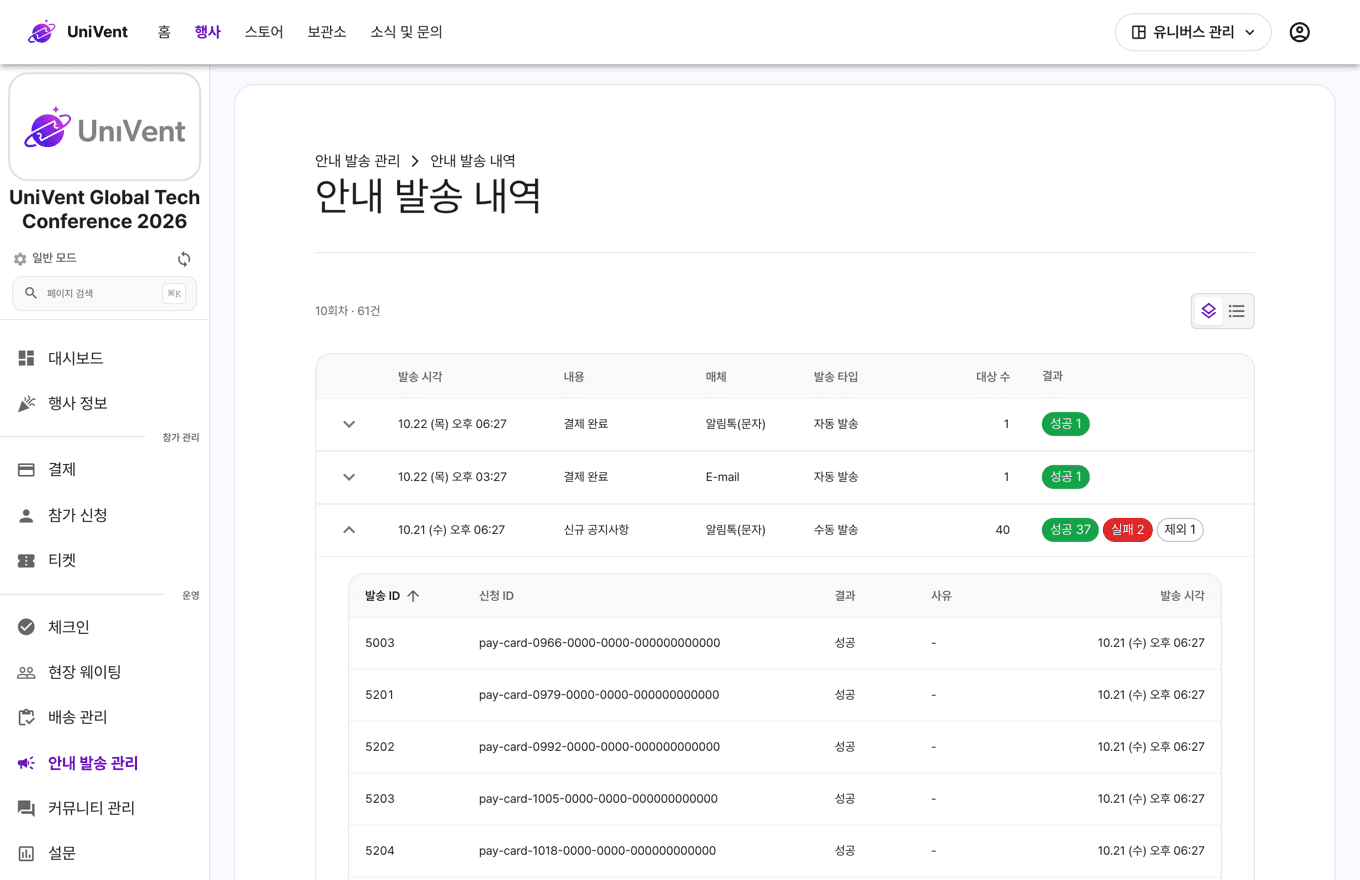Click the gear icon next to 일반 모드
This screenshot has width=1360, height=880.
tap(20, 259)
